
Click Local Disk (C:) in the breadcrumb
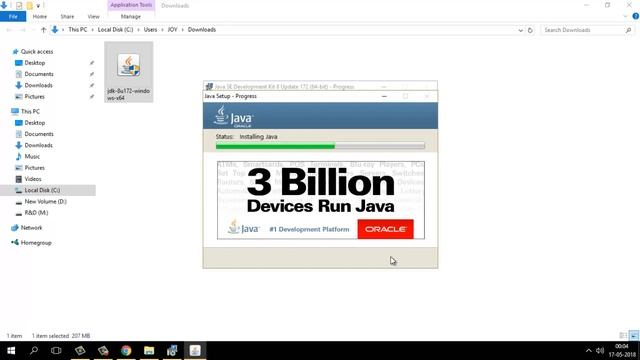click(116, 30)
